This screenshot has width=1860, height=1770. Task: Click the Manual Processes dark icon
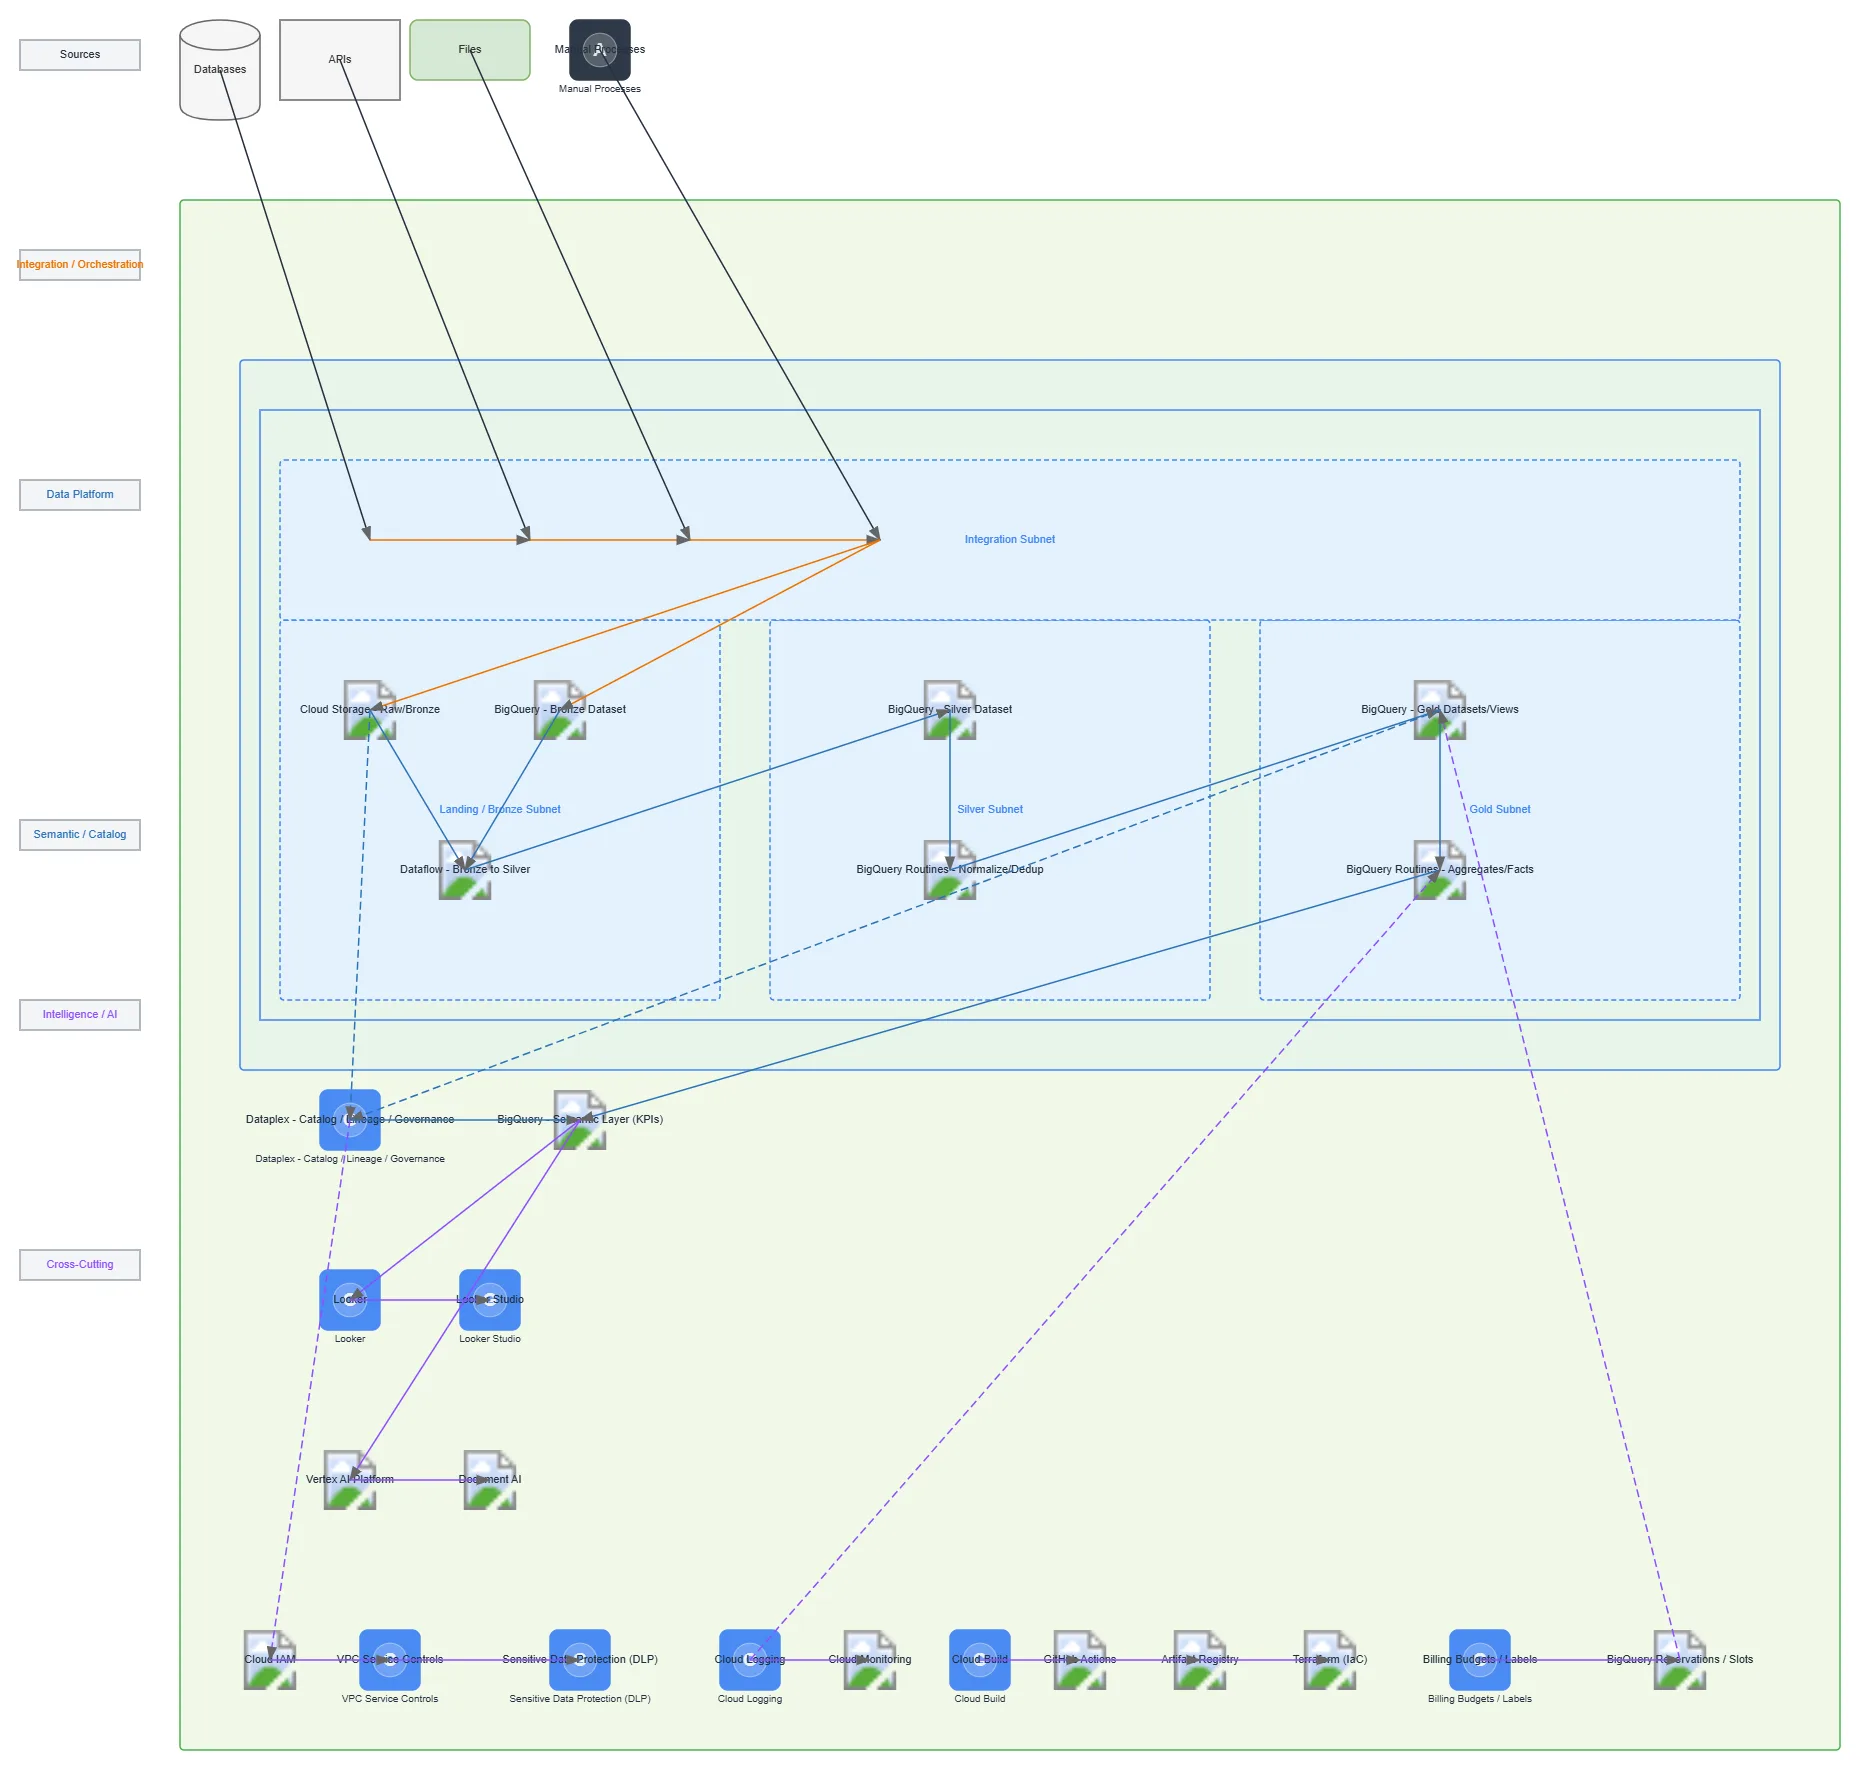(600, 50)
